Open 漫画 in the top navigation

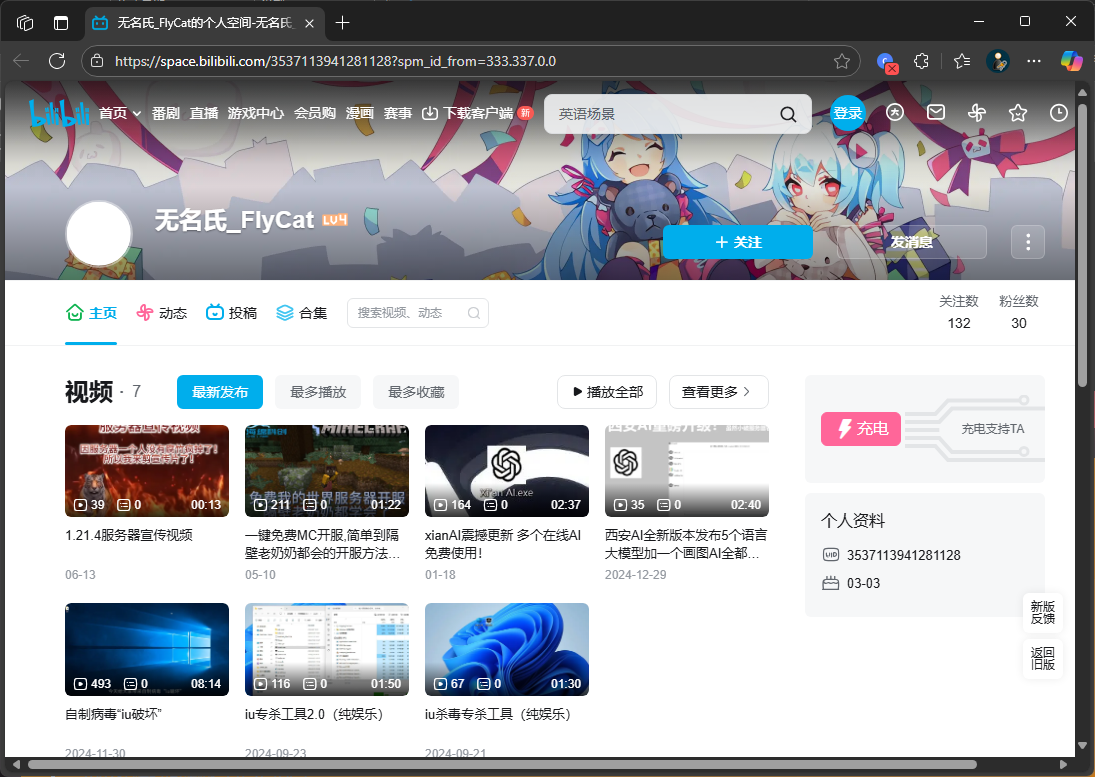pos(360,113)
